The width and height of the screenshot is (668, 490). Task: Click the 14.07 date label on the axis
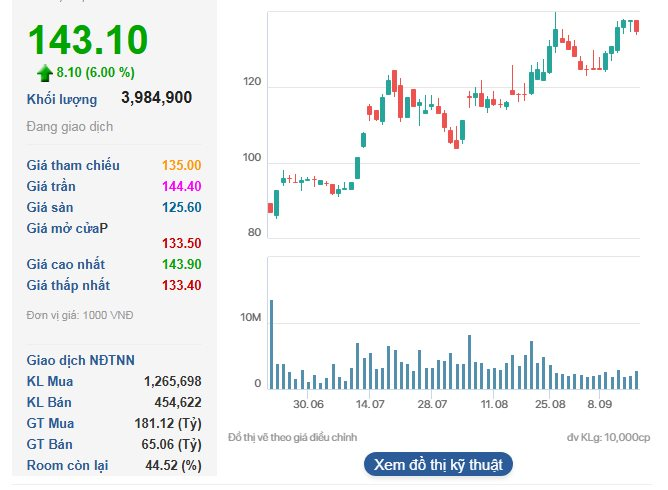coord(370,404)
